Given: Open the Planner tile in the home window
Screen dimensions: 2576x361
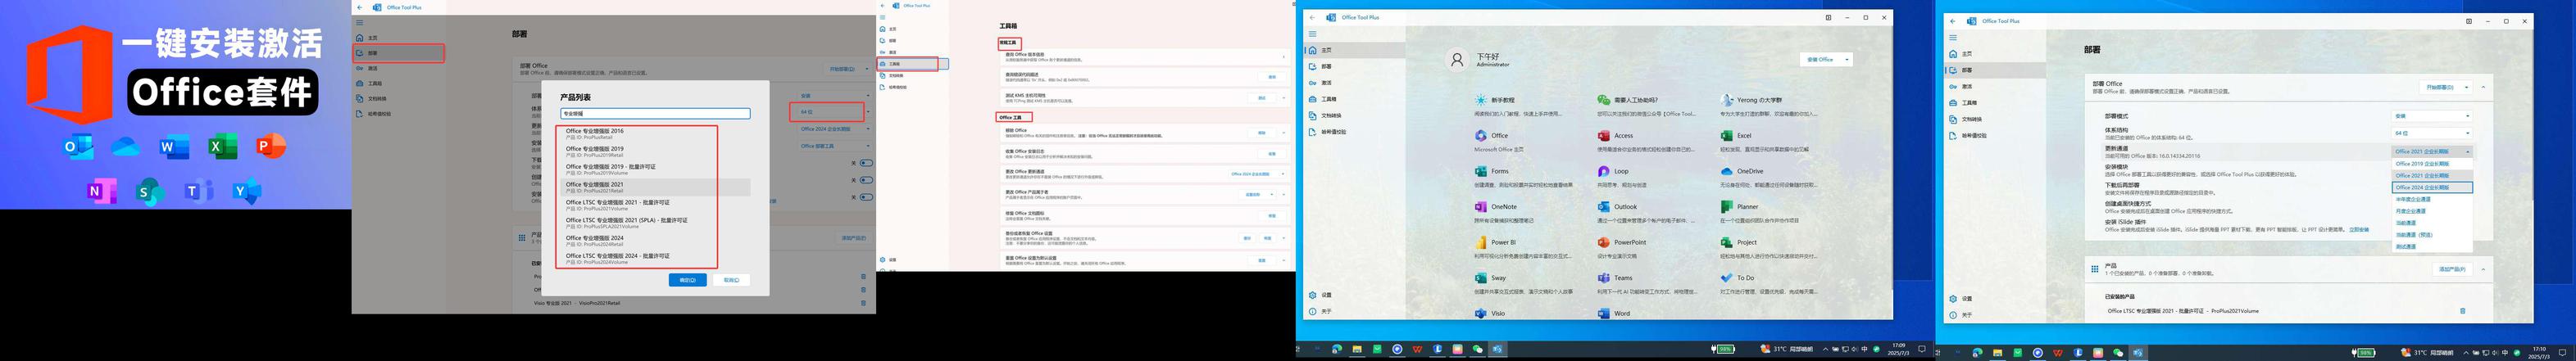Looking at the screenshot, I should coord(1772,211).
